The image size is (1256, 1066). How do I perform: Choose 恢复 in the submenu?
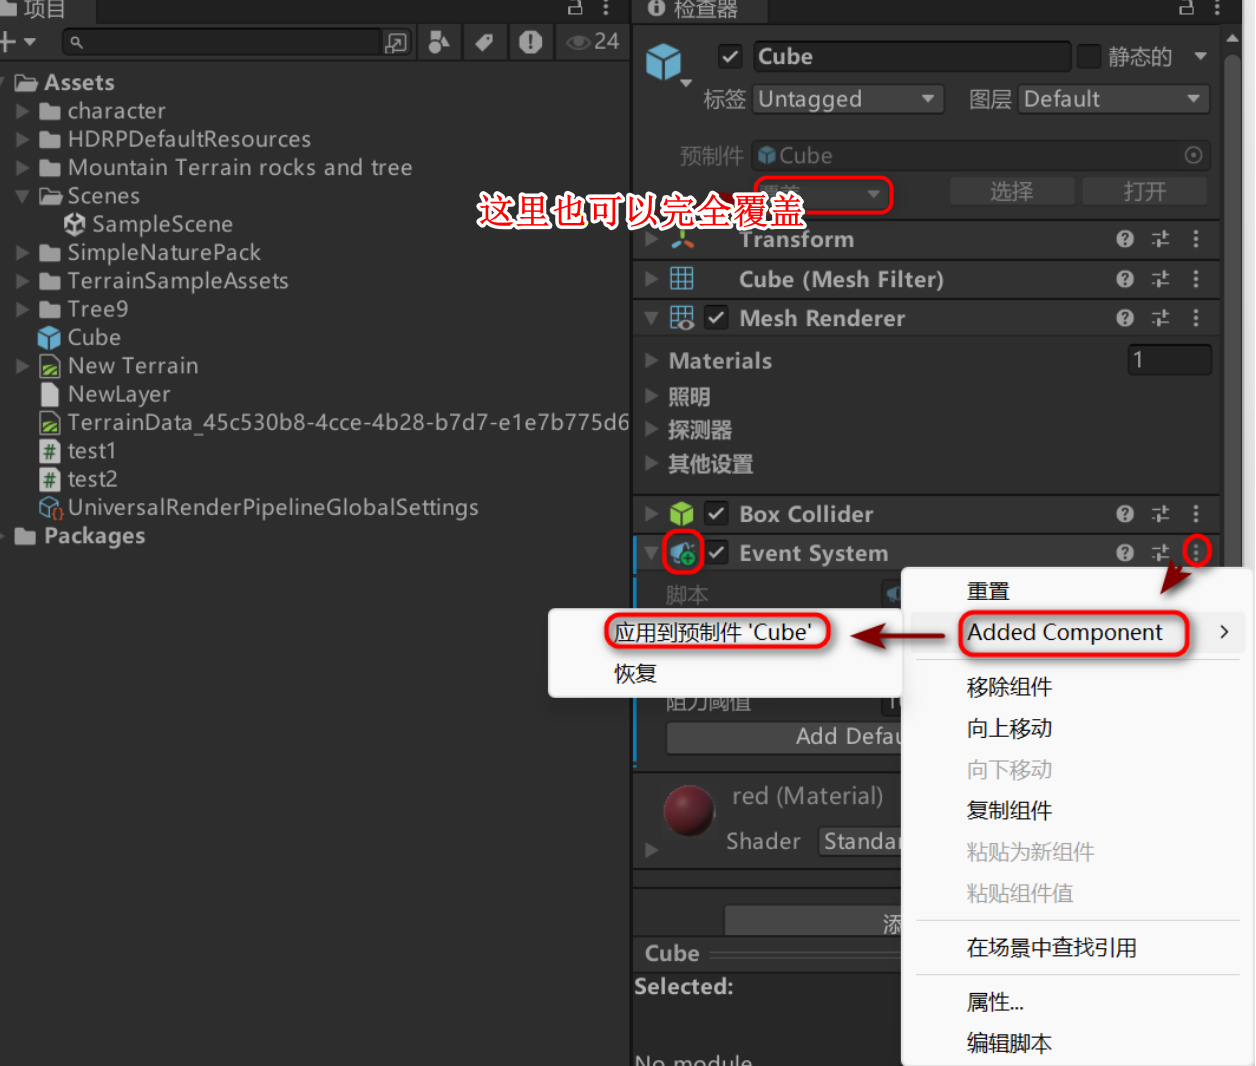(726, 674)
